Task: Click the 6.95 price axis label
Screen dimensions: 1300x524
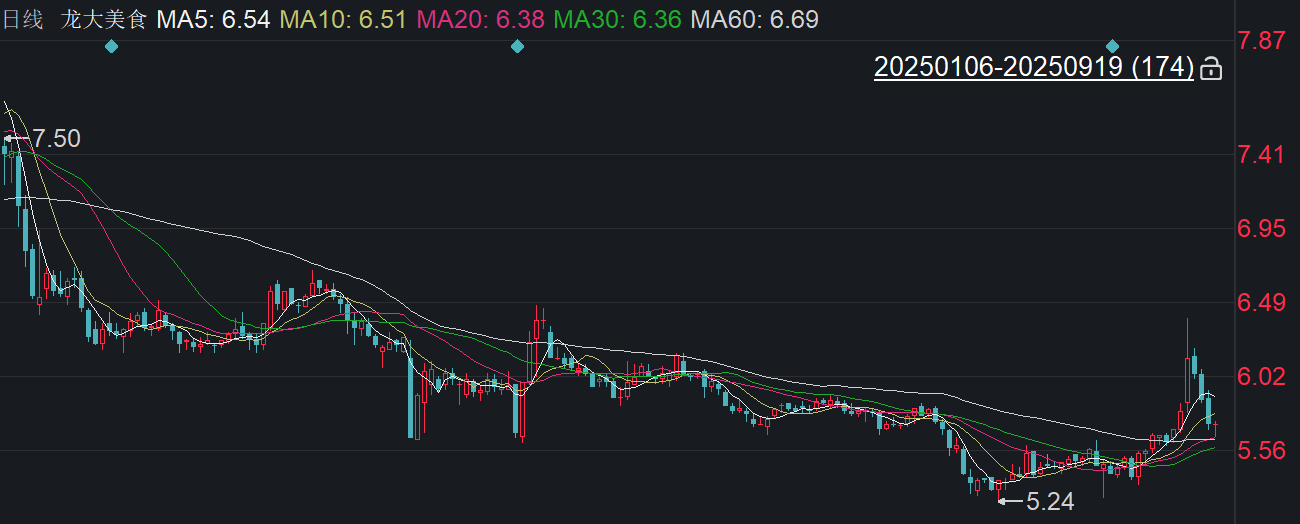Action: click(x=1260, y=229)
